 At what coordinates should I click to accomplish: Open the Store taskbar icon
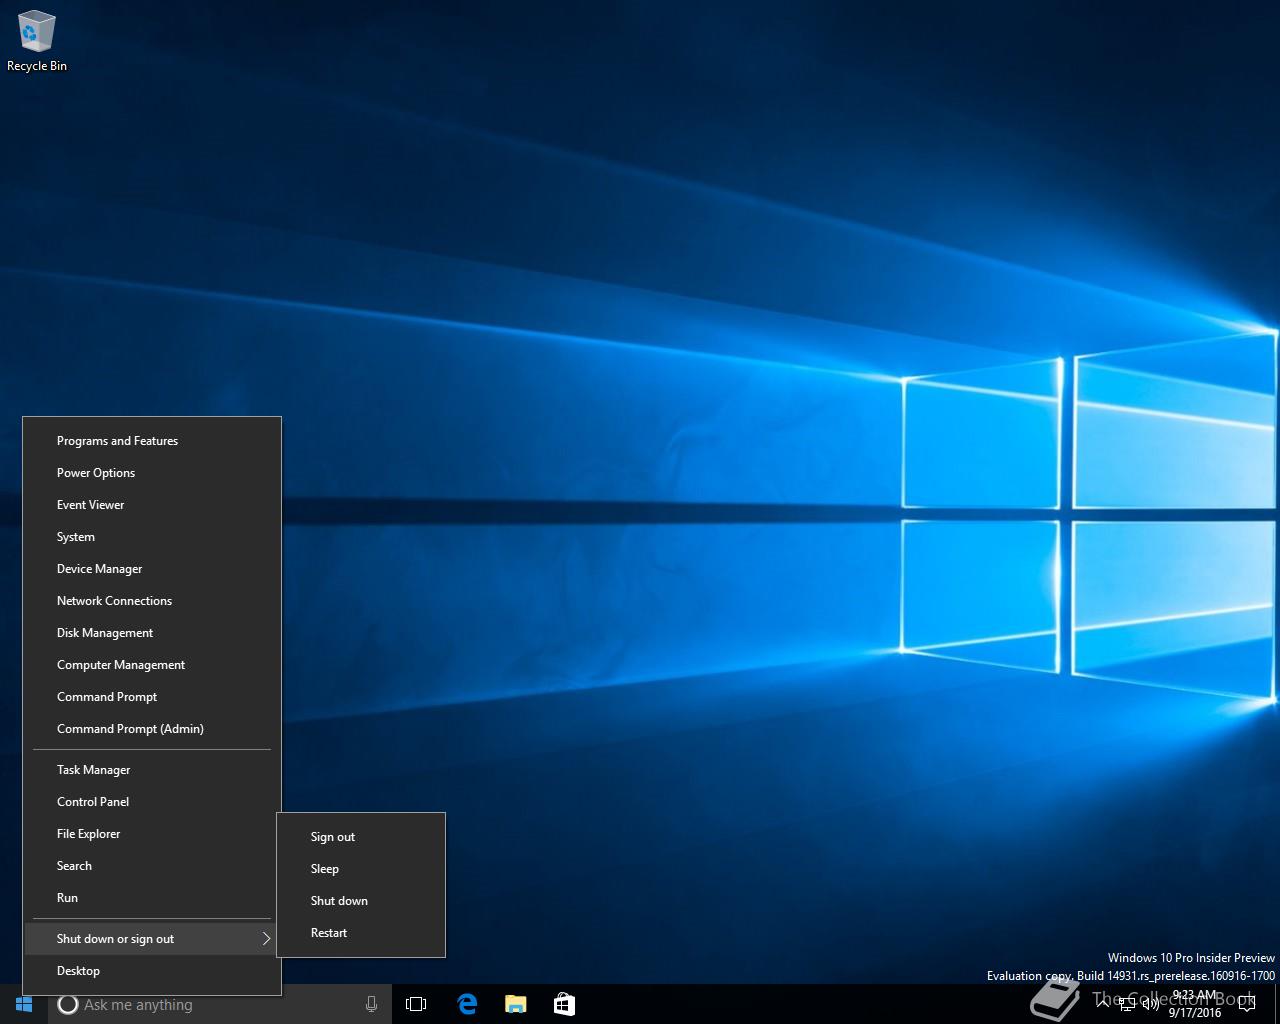564,1004
